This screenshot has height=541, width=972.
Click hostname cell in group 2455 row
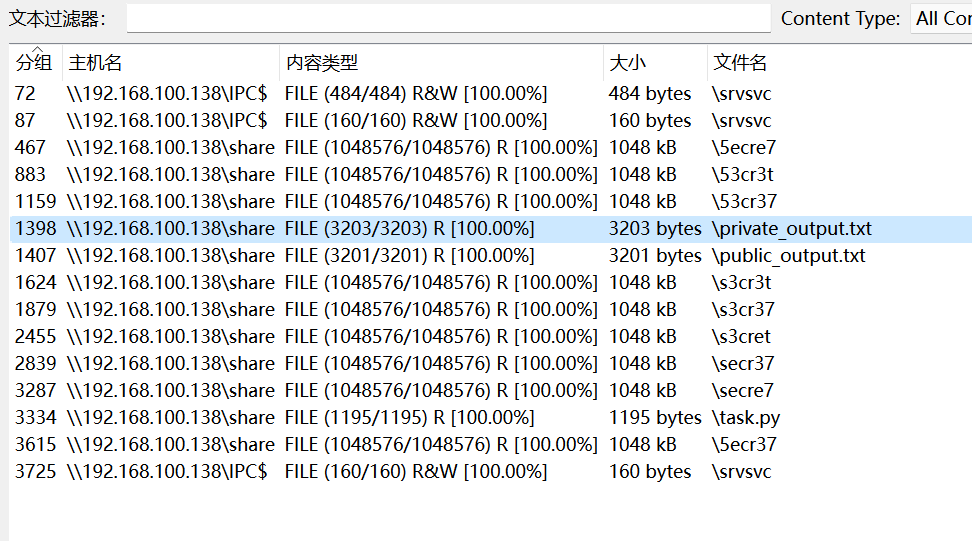(x=170, y=336)
